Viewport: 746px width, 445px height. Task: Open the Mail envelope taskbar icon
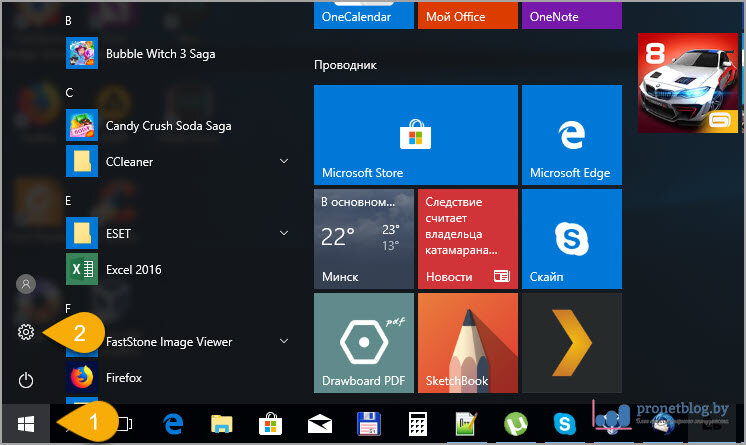[320, 424]
